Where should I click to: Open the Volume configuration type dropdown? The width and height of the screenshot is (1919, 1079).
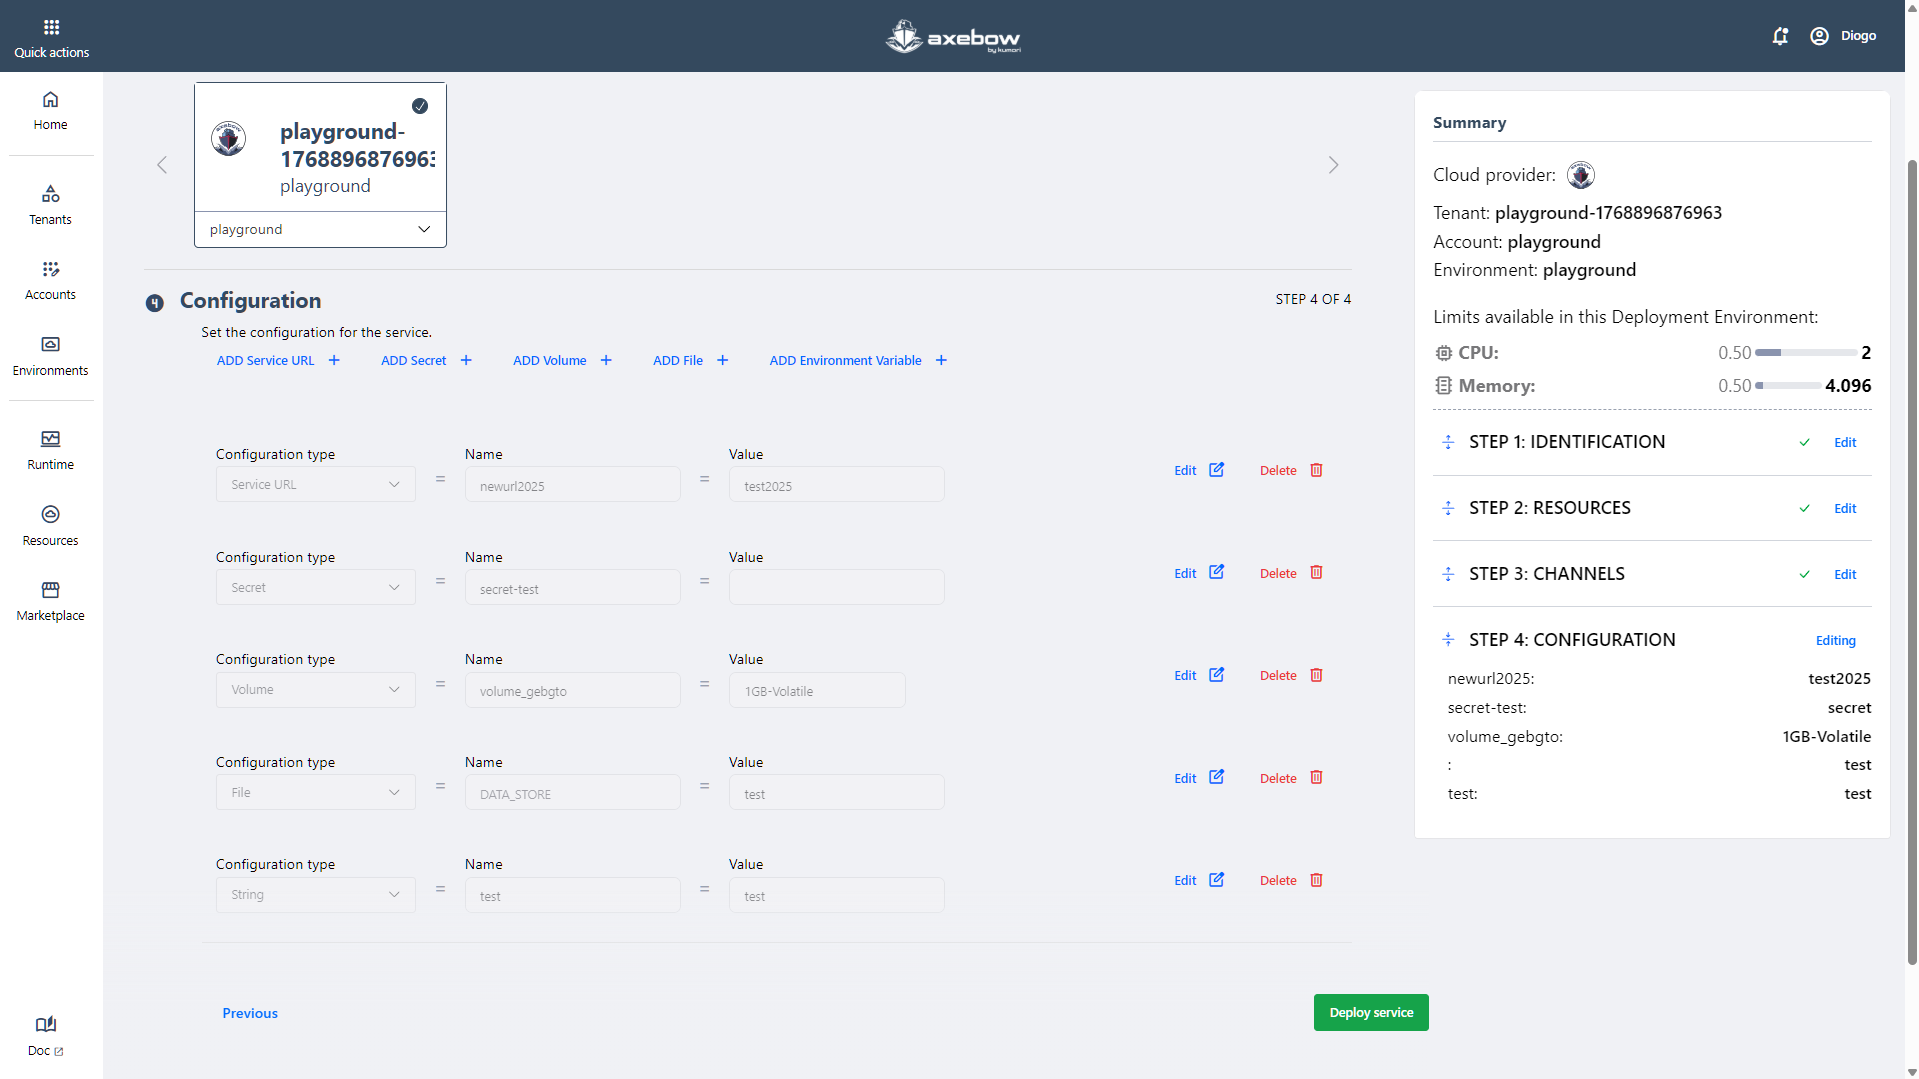pos(315,690)
